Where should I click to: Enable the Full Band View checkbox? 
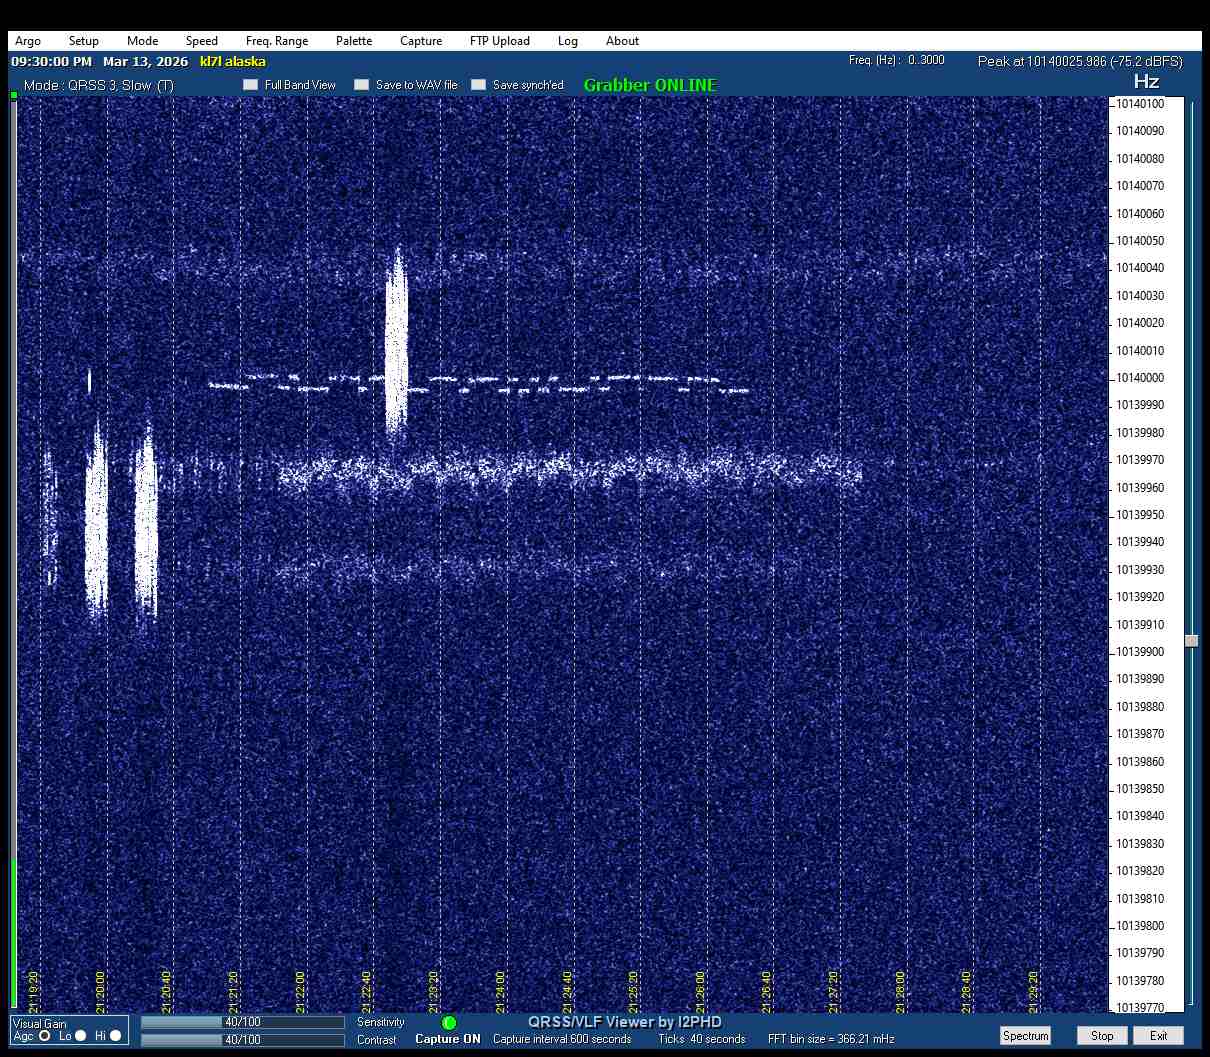coord(251,85)
